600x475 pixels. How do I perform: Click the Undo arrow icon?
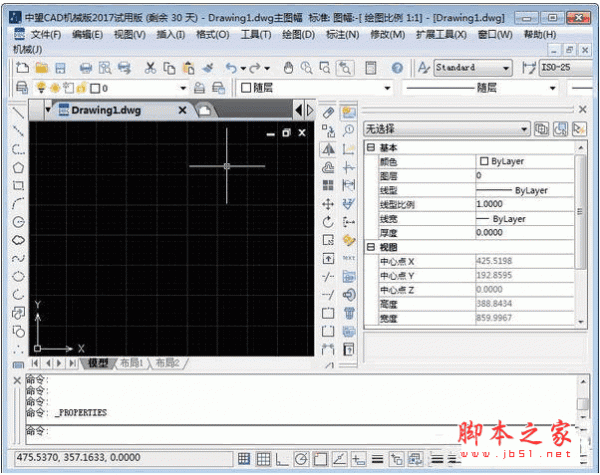coord(231,68)
